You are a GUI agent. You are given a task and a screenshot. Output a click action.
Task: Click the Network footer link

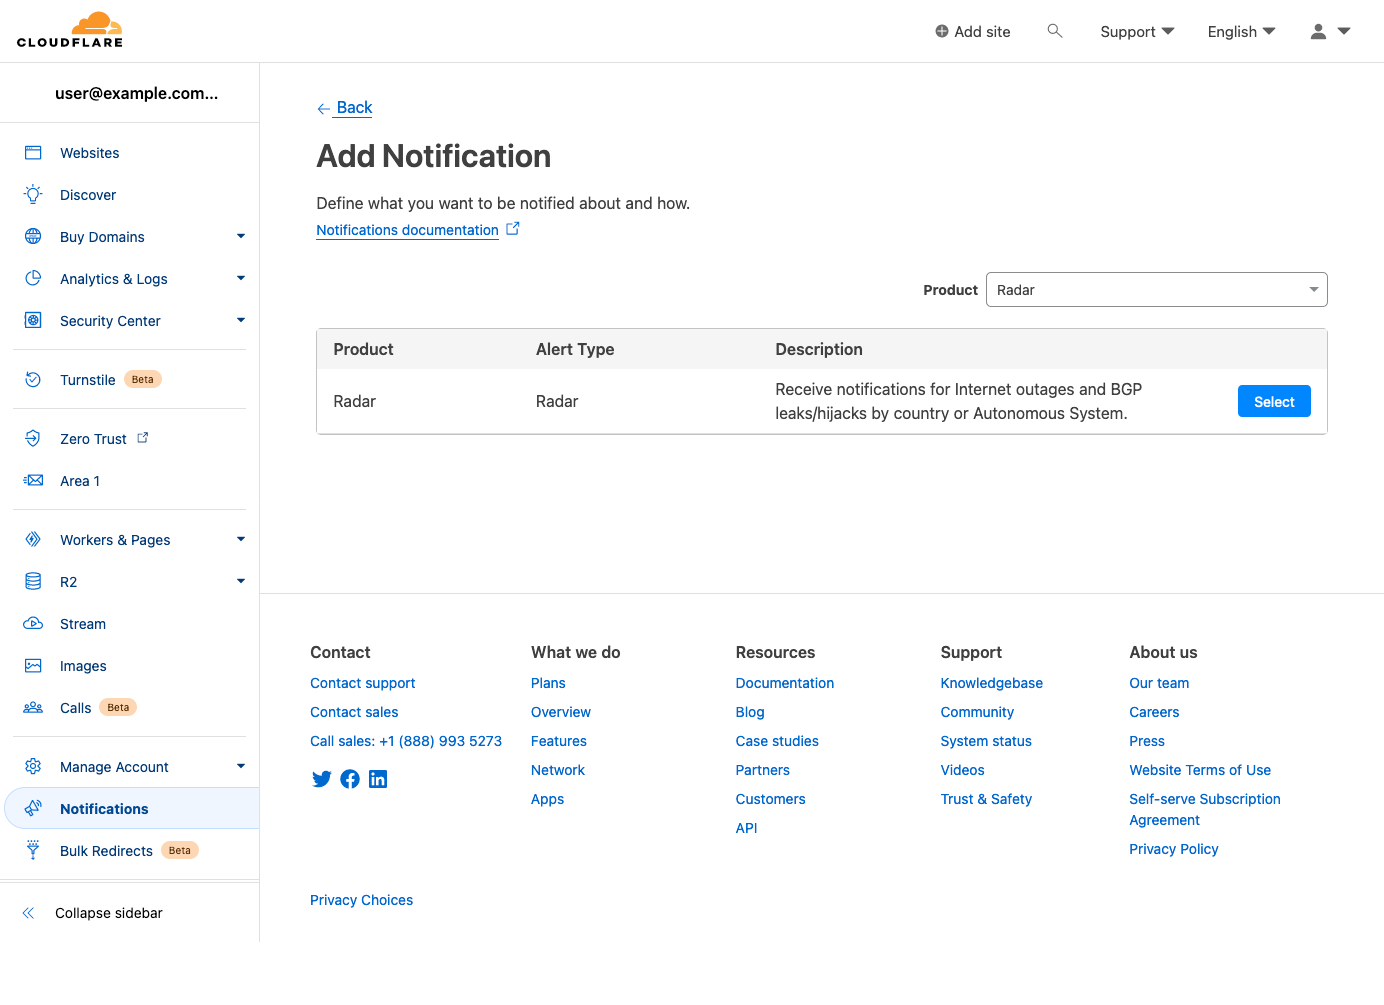coord(558,770)
